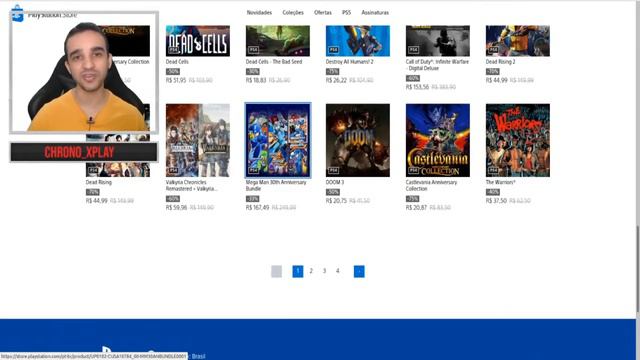640x360 pixels.
Task: Click the R$ 37,50 Warriors price
Action: (x=496, y=201)
